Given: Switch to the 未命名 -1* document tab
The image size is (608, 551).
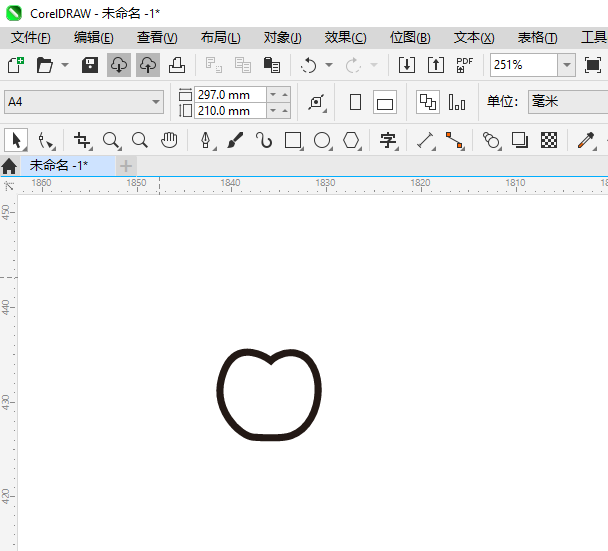Looking at the screenshot, I should point(67,166).
